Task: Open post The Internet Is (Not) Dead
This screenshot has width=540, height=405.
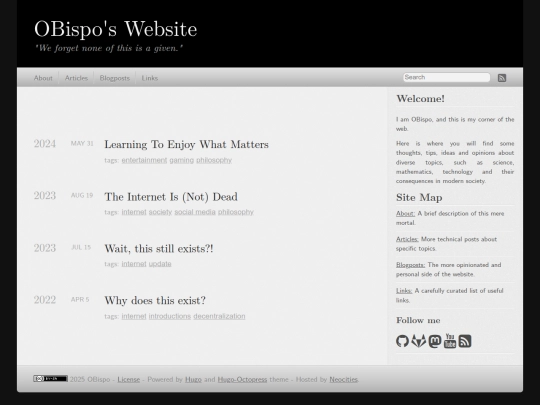Action: click(x=171, y=197)
